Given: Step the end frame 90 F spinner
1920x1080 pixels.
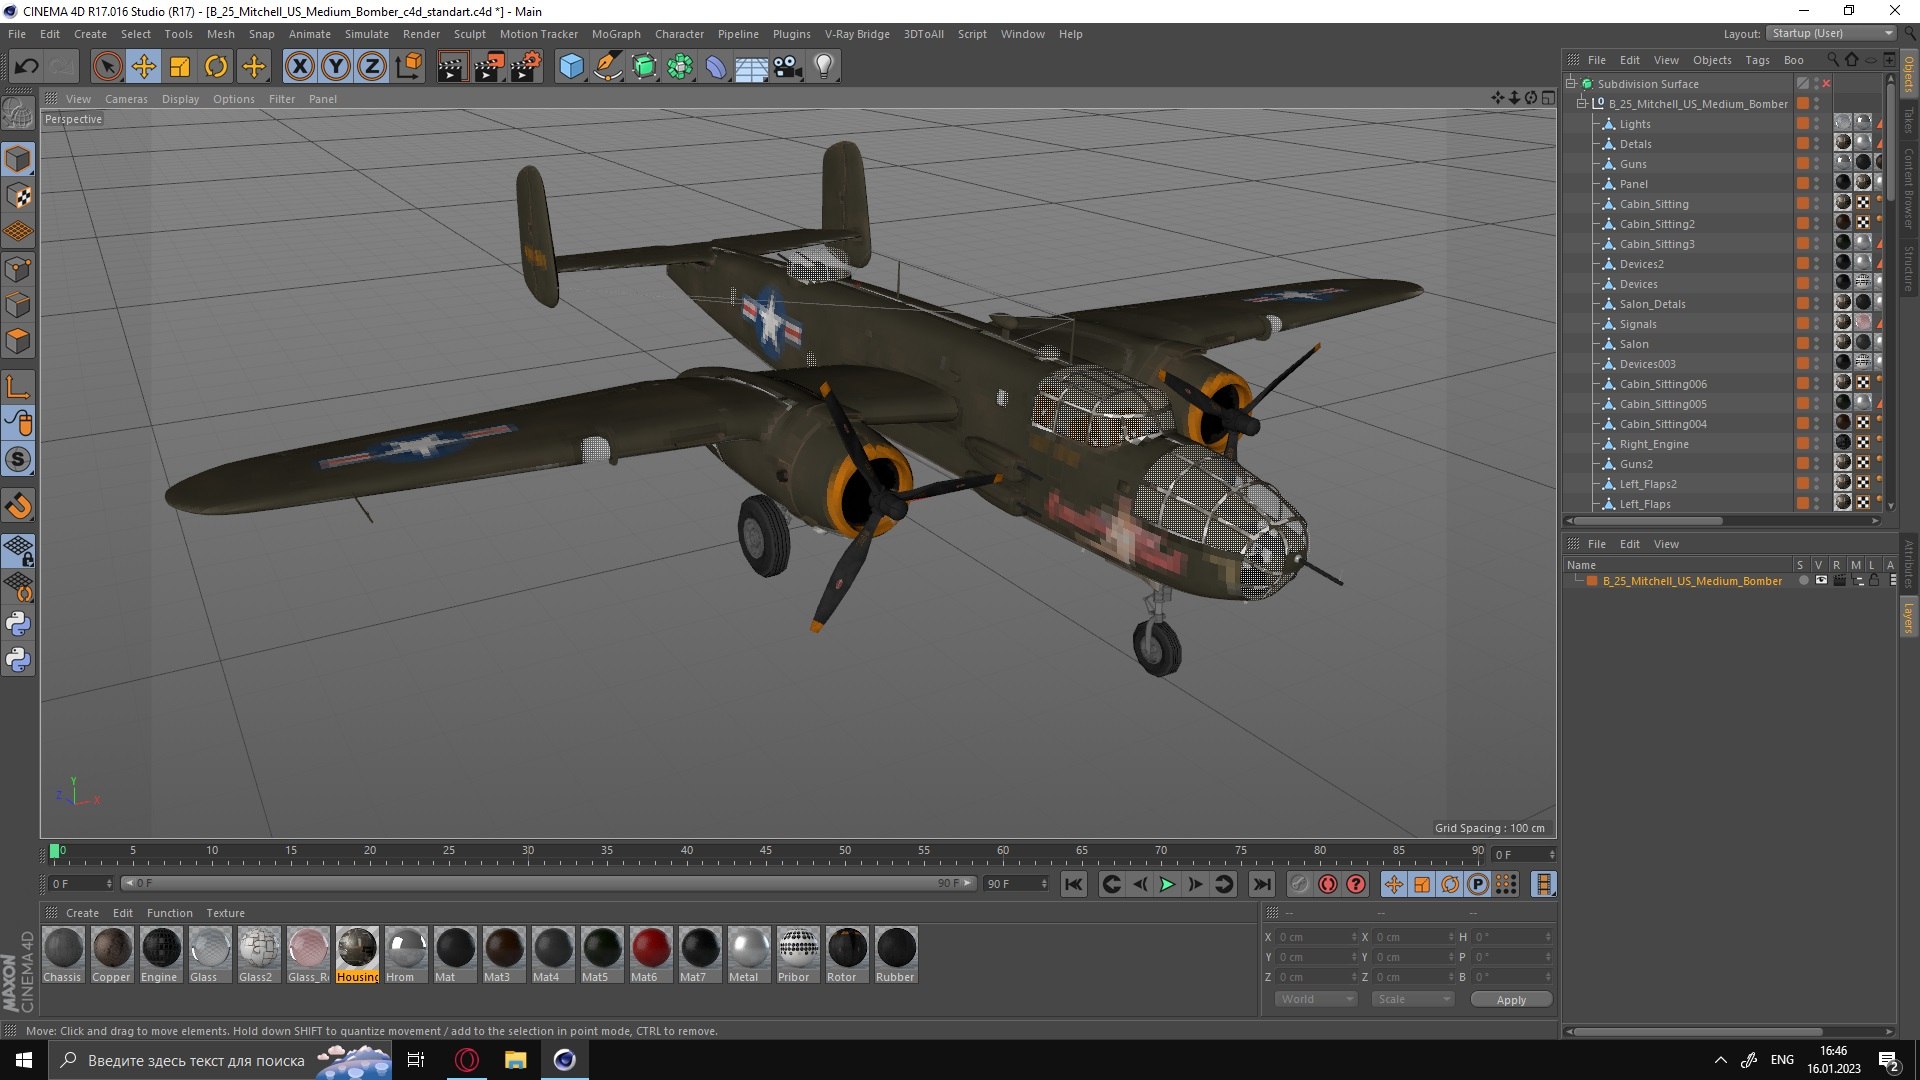Looking at the screenshot, I should 1044,884.
